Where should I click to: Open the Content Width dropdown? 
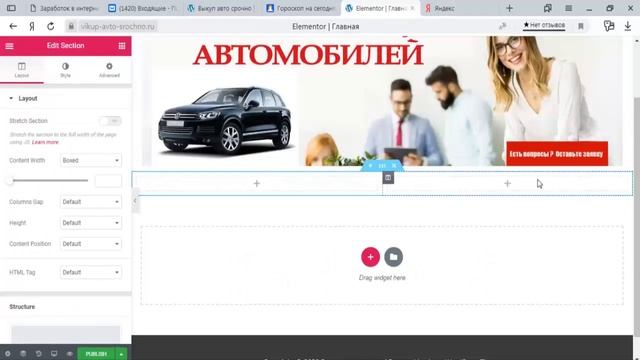[91, 160]
